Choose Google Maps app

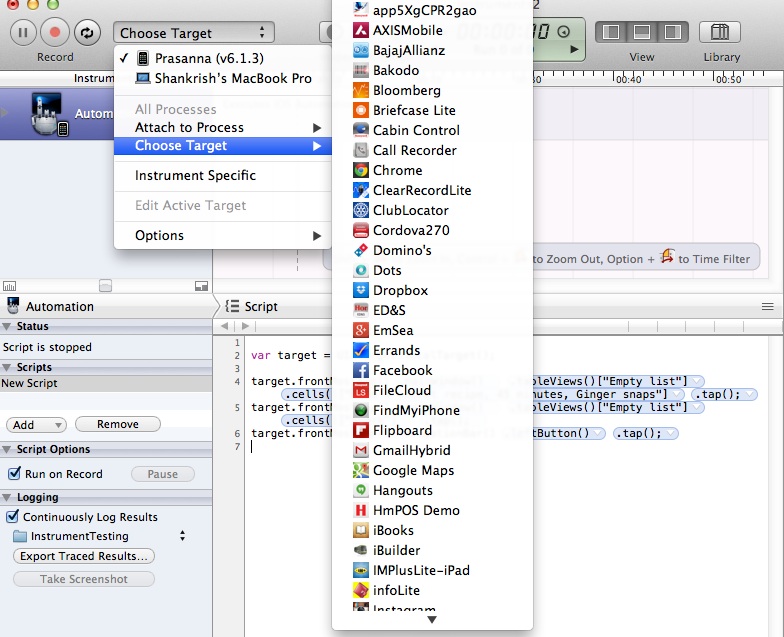point(432,470)
